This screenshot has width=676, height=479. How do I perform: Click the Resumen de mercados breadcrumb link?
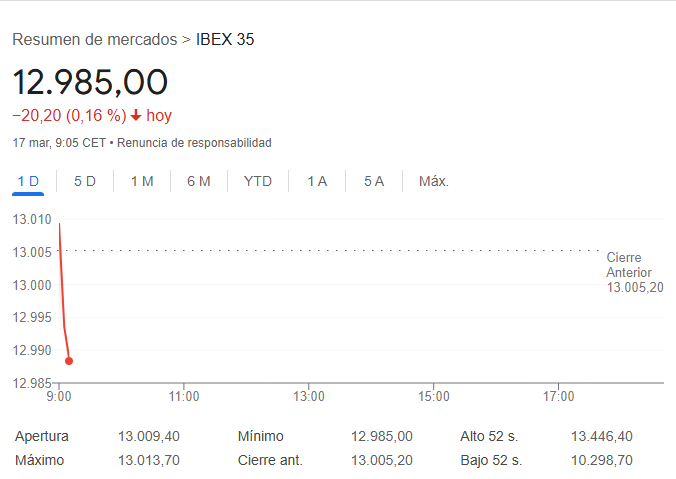(95, 40)
